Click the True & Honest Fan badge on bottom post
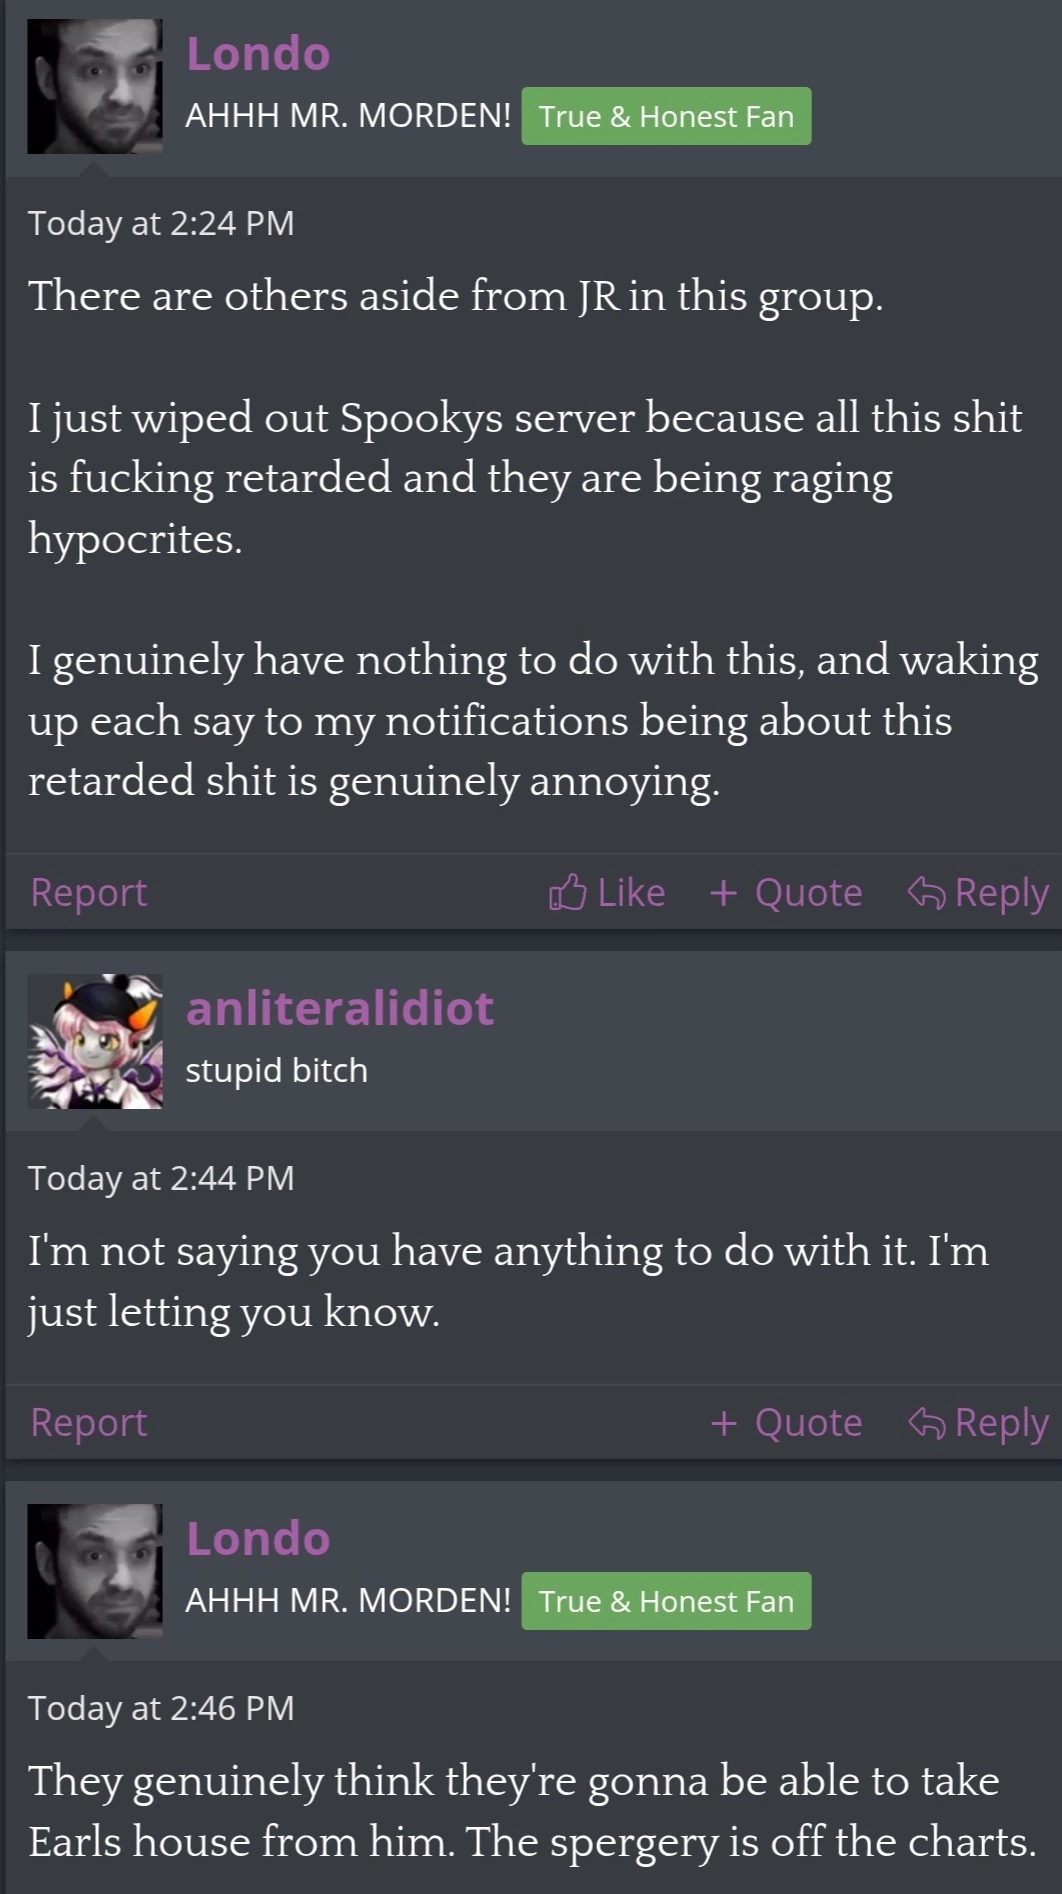The width and height of the screenshot is (1062, 1894). (666, 1601)
